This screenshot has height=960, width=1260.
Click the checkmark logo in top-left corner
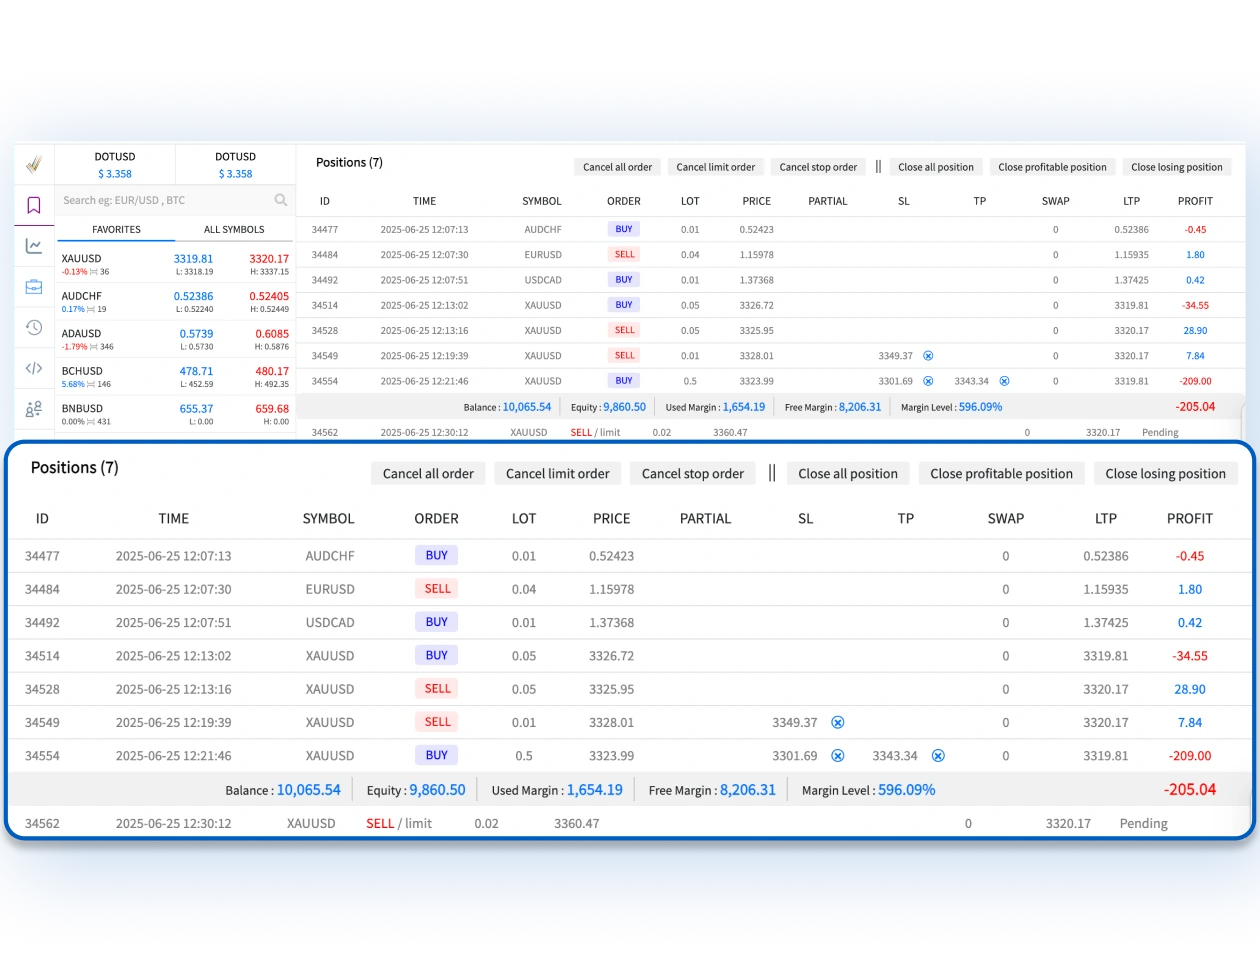pos(33,165)
